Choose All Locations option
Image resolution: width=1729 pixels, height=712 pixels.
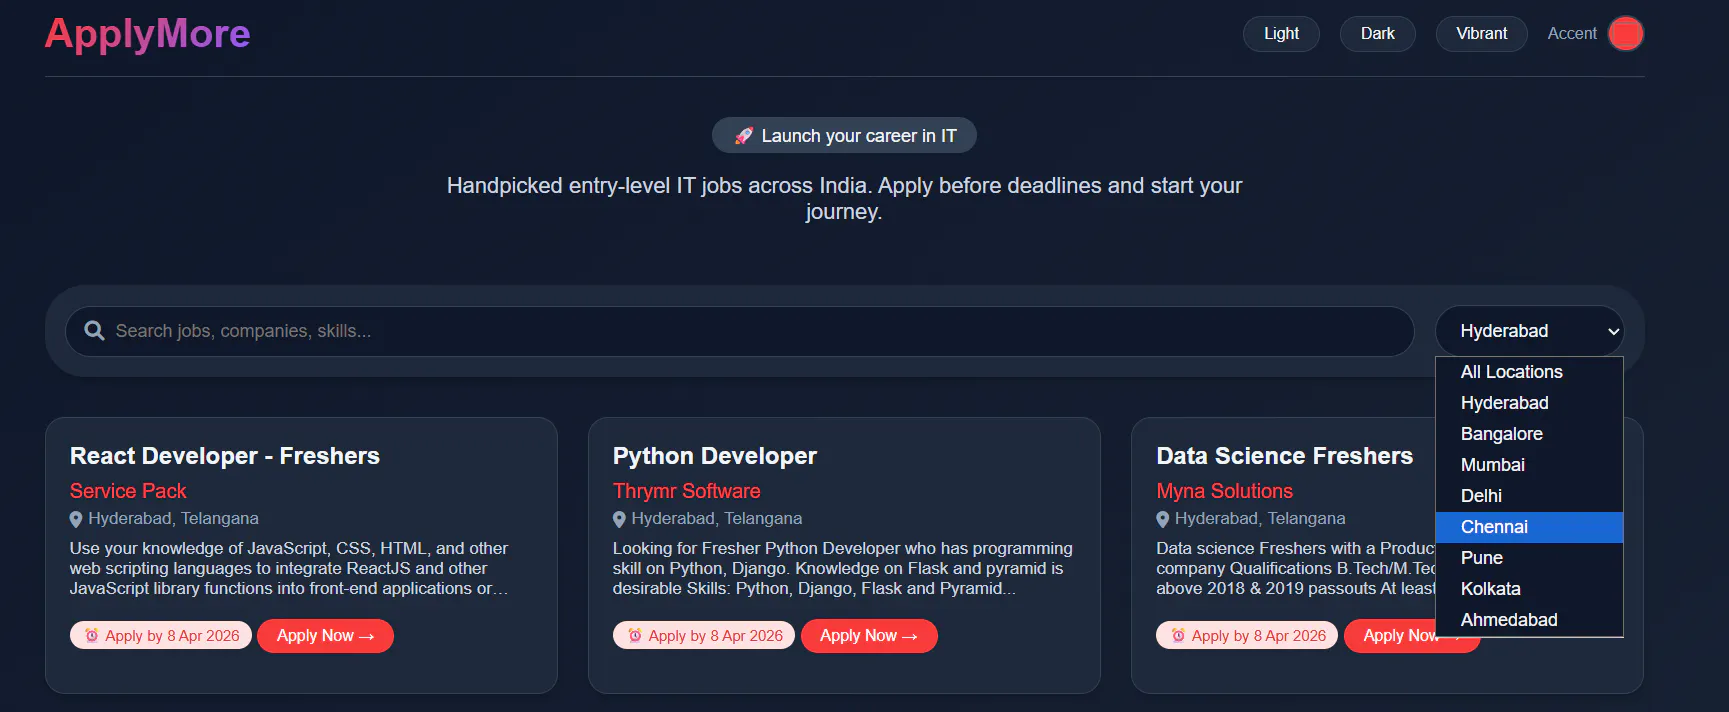[1529, 372]
